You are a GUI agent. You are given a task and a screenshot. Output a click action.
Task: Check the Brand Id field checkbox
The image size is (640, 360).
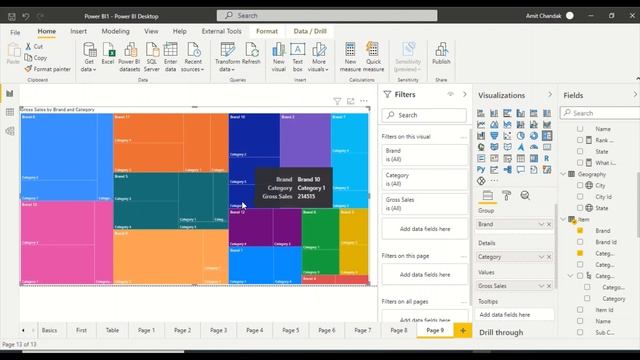(x=580, y=242)
